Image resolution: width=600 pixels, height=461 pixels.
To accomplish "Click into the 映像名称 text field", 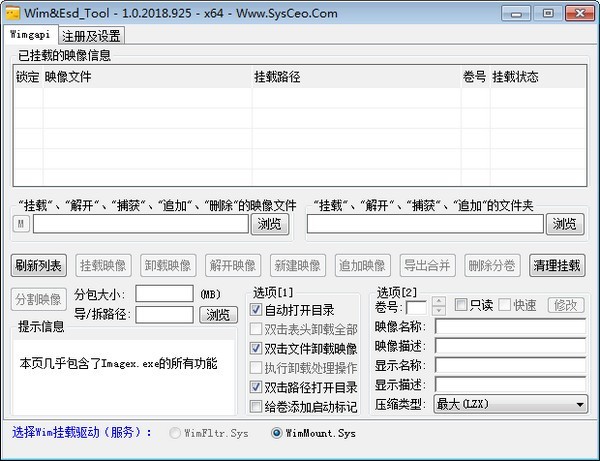I will (510, 327).
